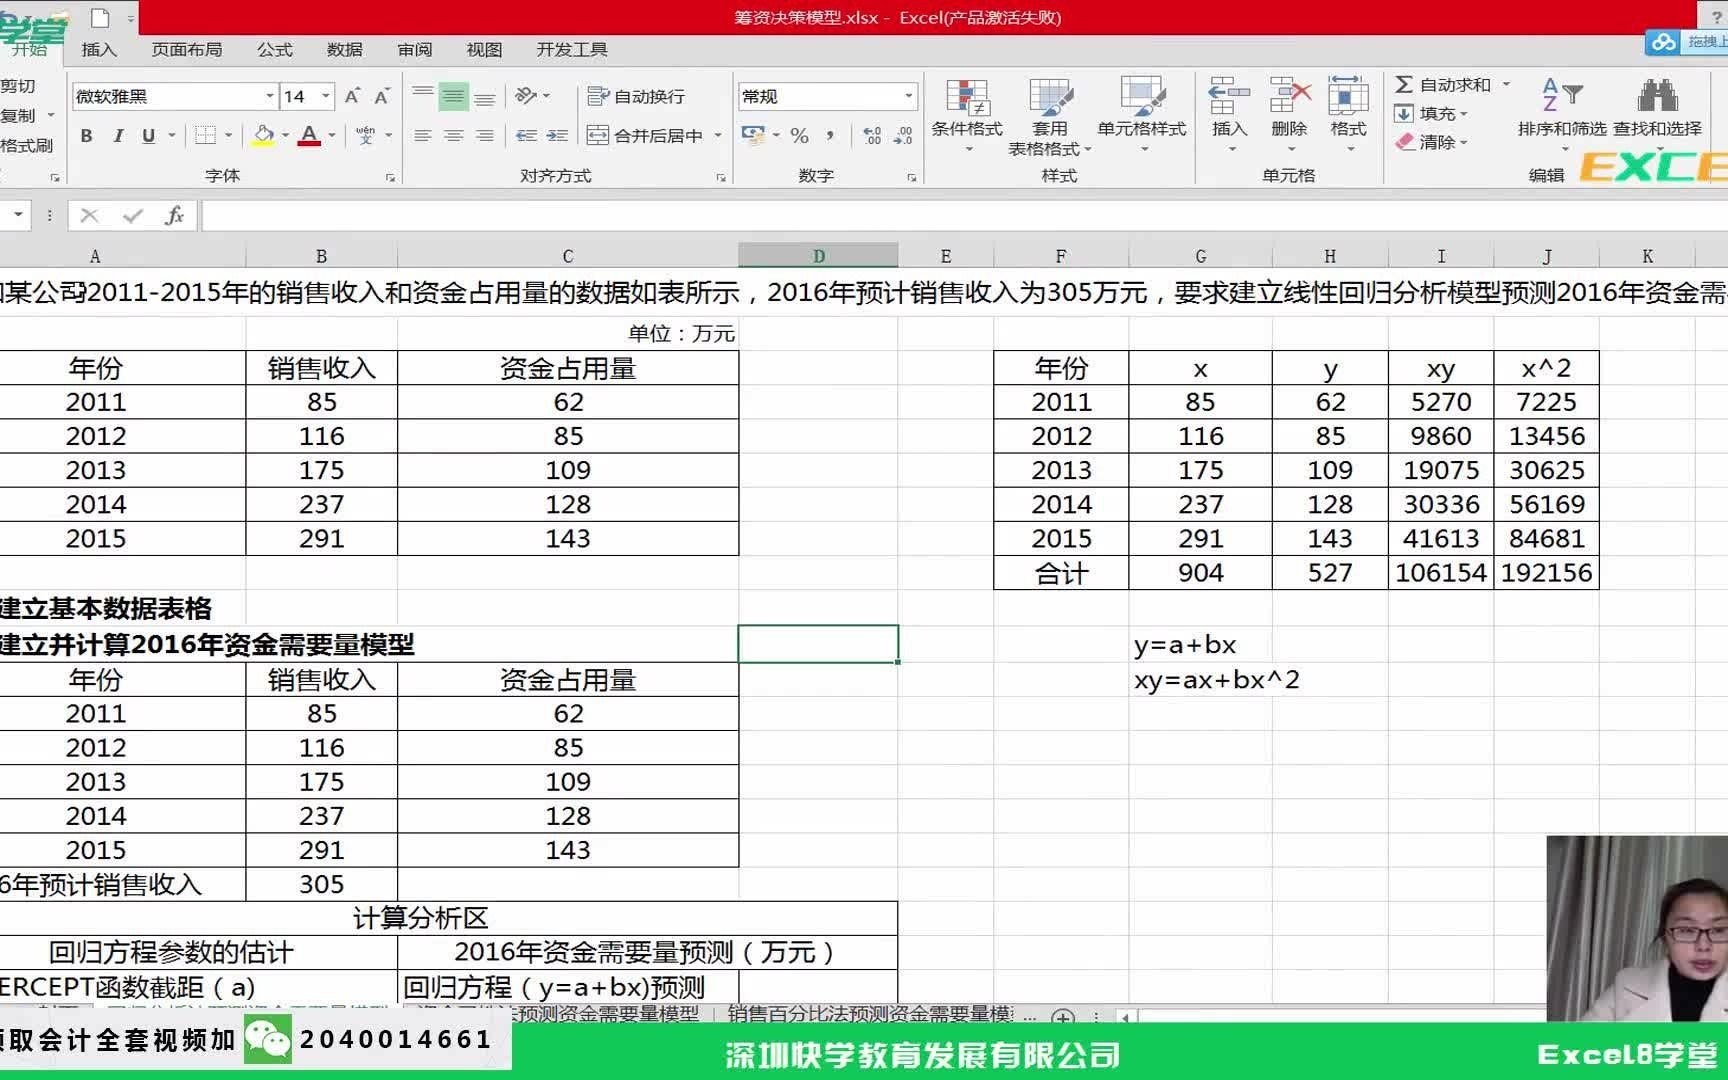Click formula bar cancel X icon
The image size is (1728, 1080).
pos(89,215)
